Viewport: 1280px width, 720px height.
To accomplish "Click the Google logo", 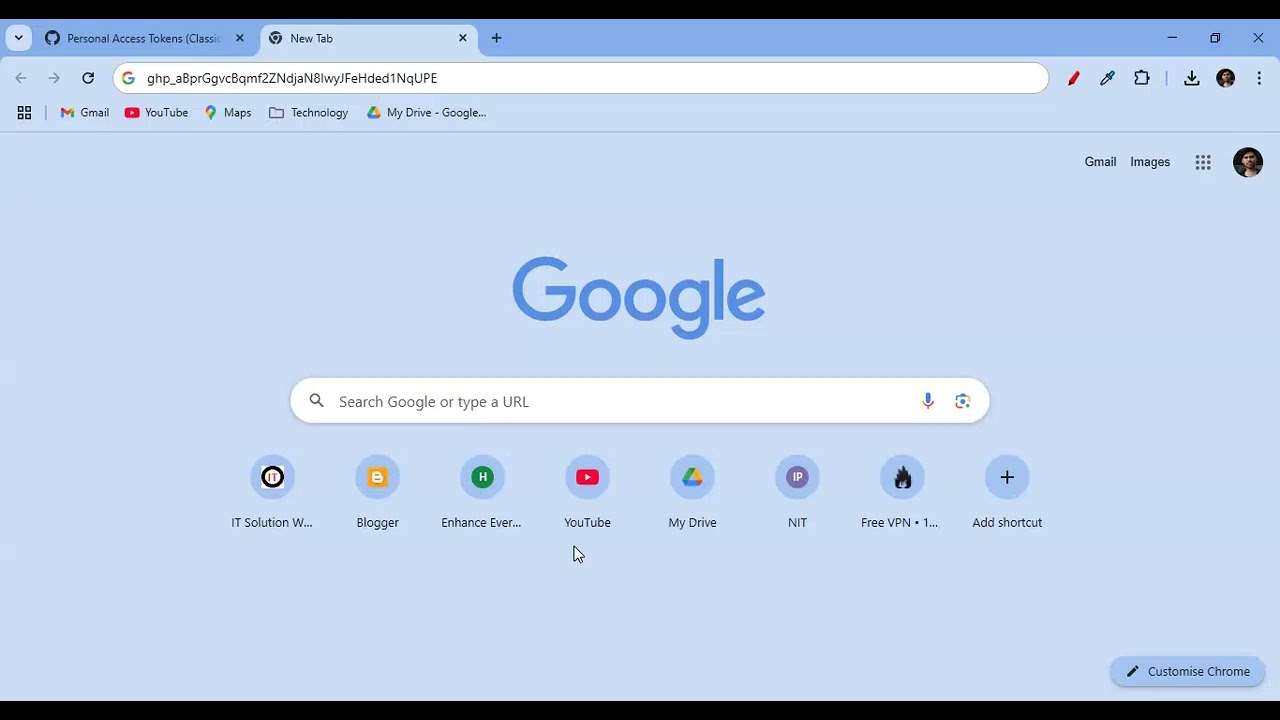I will [x=639, y=297].
